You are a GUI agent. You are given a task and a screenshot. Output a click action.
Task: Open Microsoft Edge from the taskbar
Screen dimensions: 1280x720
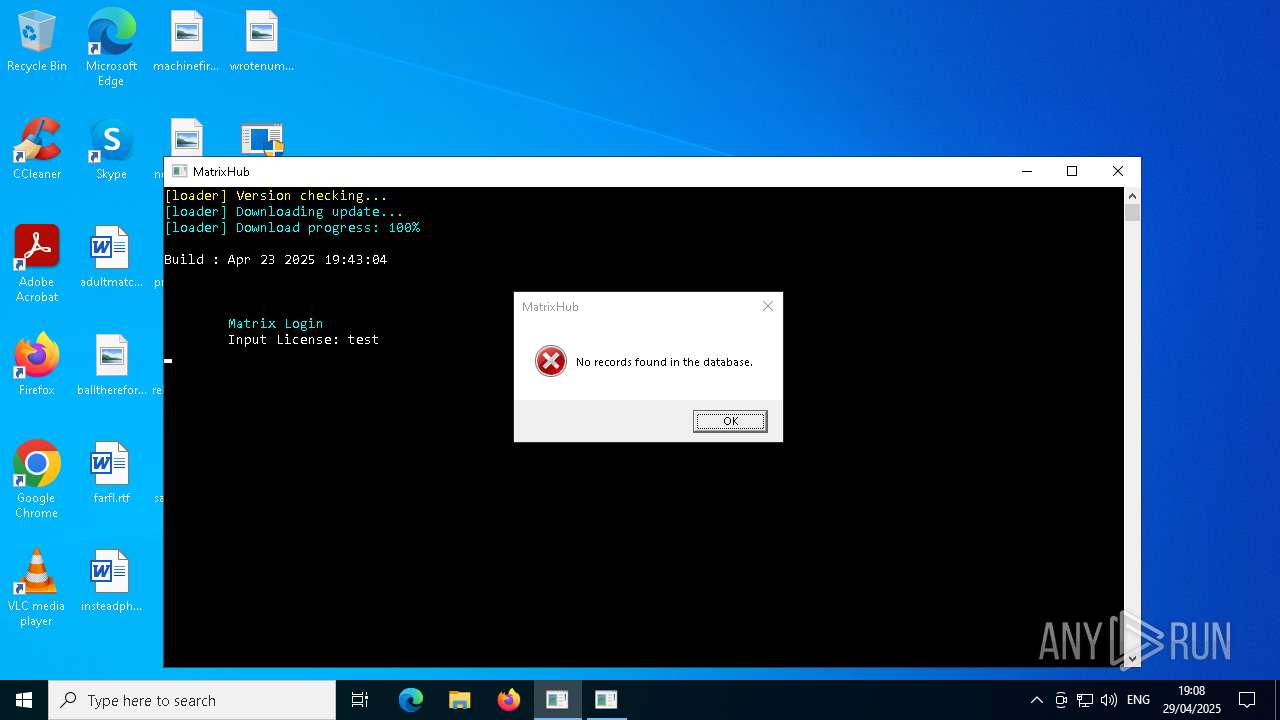click(x=411, y=700)
